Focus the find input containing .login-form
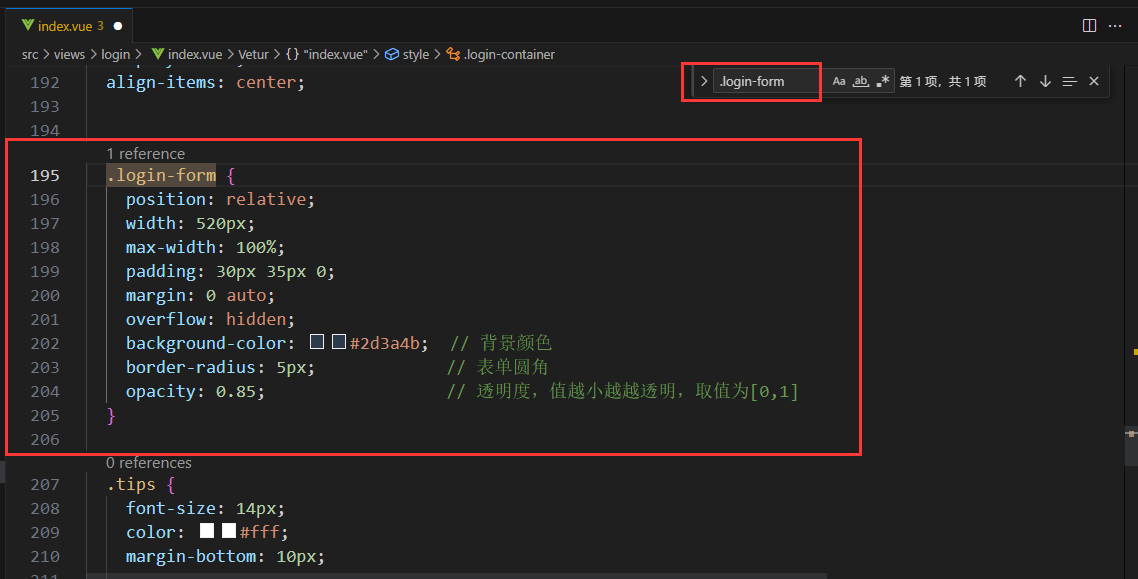The width and height of the screenshot is (1138, 579). (x=766, y=81)
